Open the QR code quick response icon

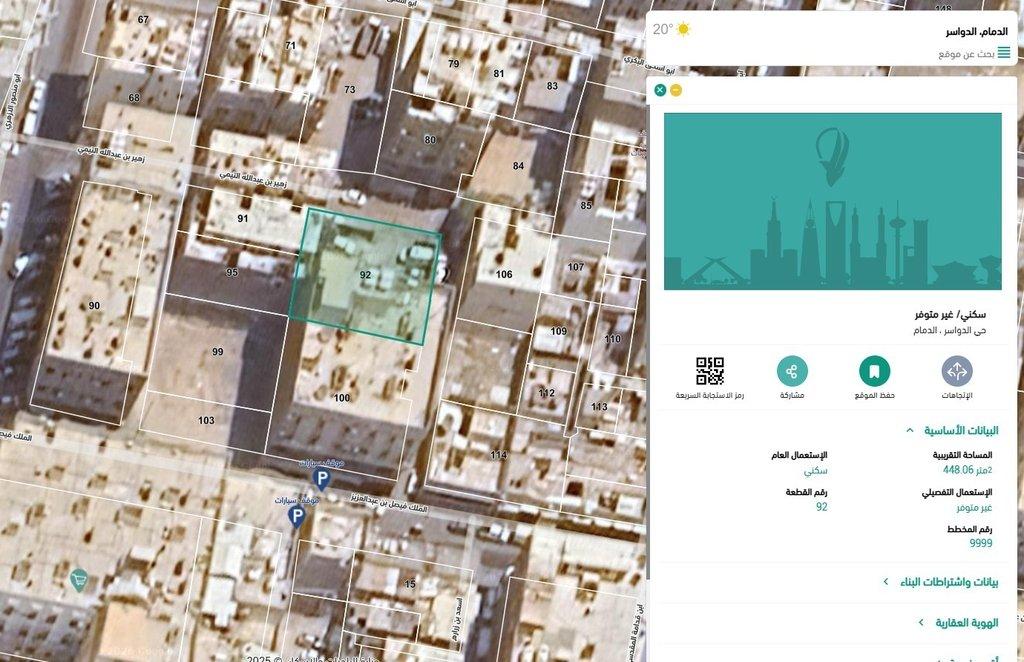[x=710, y=372]
